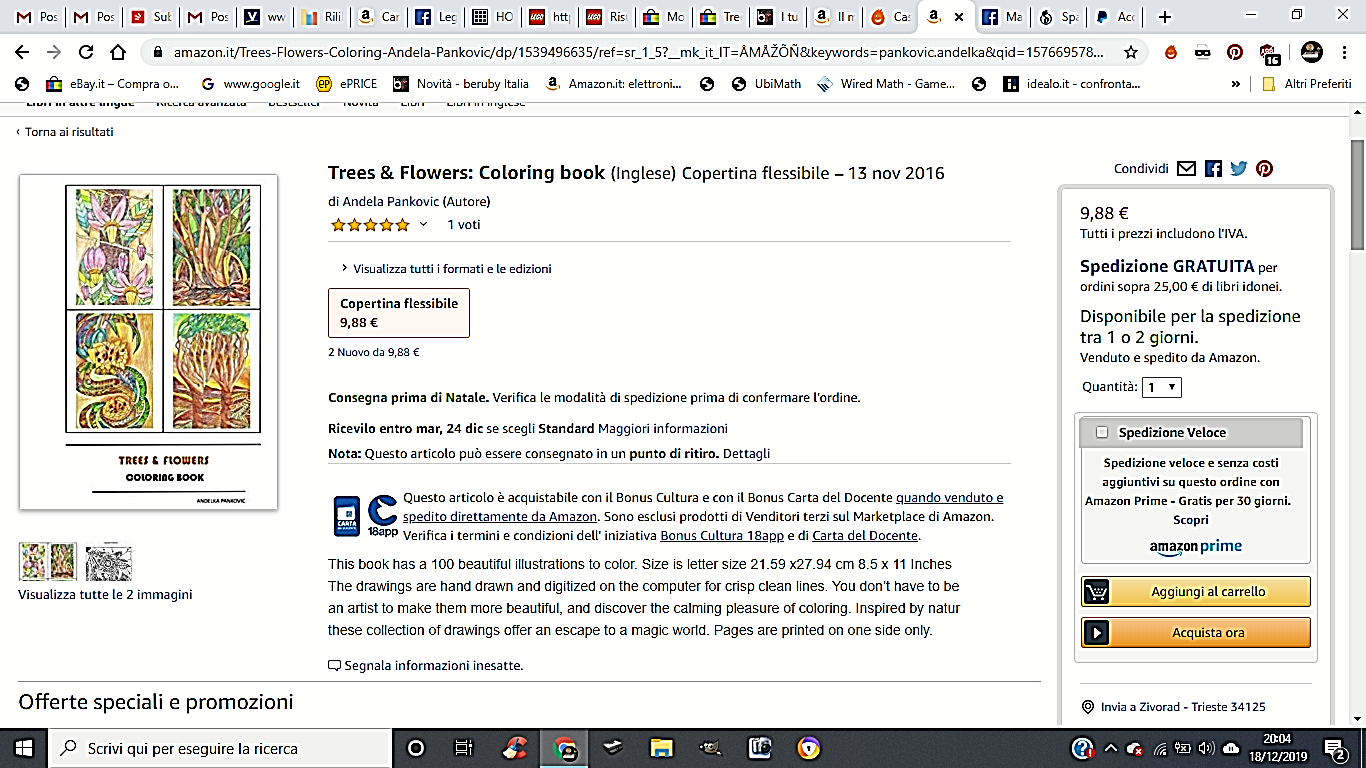Go to browser home page icon
1366x768 pixels.
(x=118, y=52)
